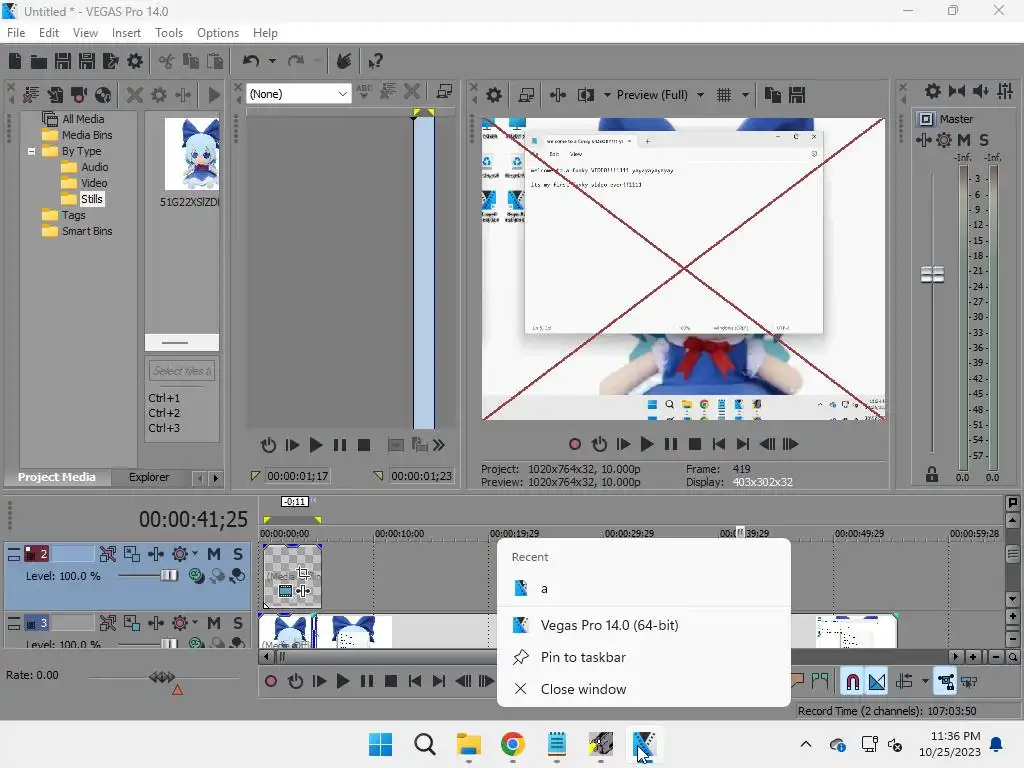The height and width of the screenshot is (768, 1024).
Task: Mute the Master bus
Action: (x=964, y=140)
